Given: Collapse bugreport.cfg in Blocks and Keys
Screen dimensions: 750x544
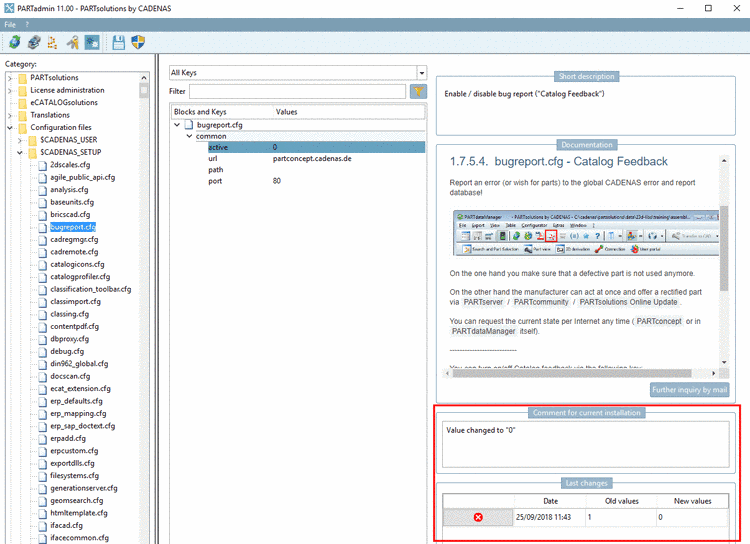Looking at the screenshot, I should click(x=177, y=125).
